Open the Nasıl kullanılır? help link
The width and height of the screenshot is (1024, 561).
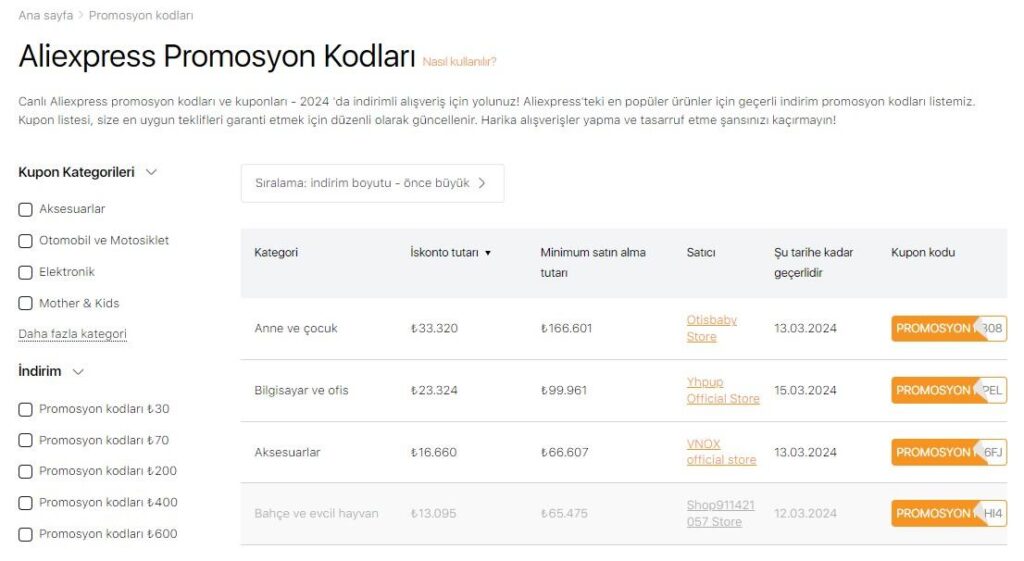coord(459,61)
